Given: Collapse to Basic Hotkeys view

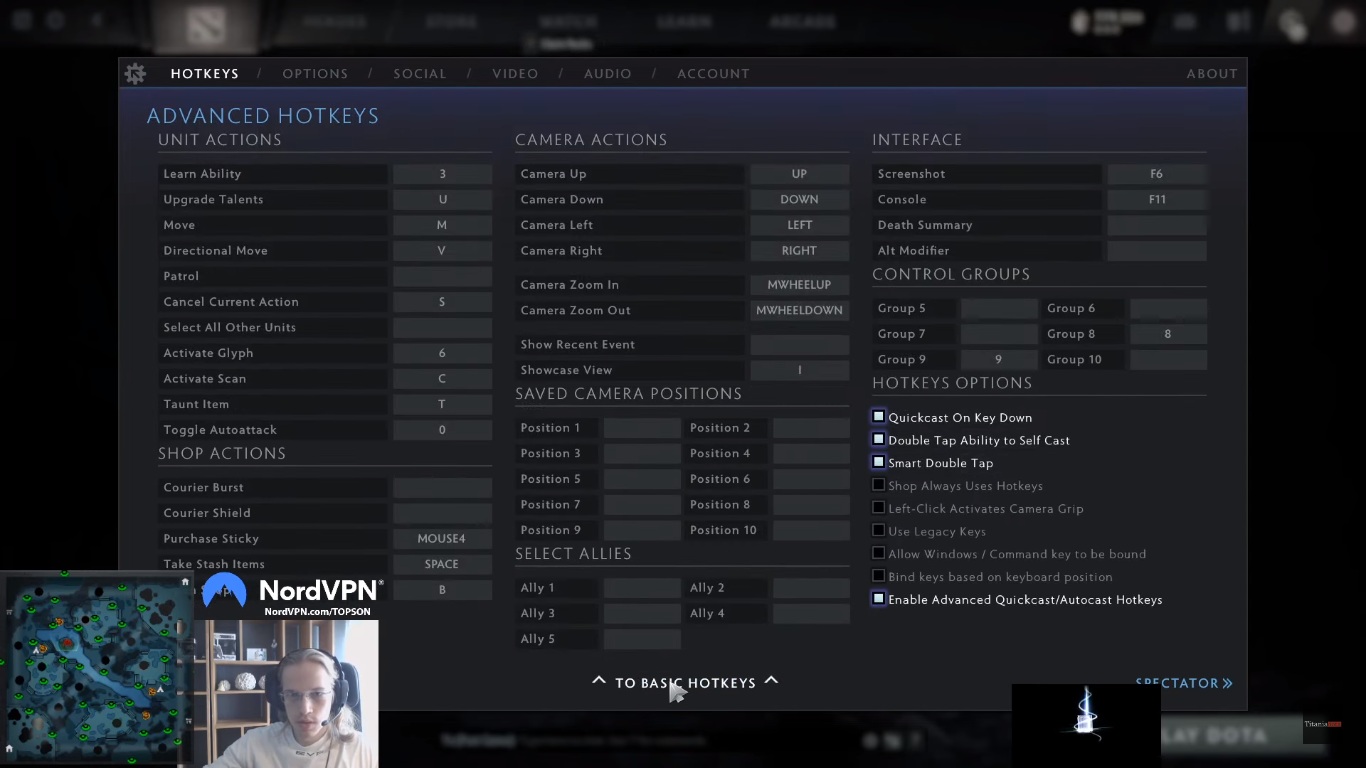Looking at the screenshot, I should pos(685,683).
